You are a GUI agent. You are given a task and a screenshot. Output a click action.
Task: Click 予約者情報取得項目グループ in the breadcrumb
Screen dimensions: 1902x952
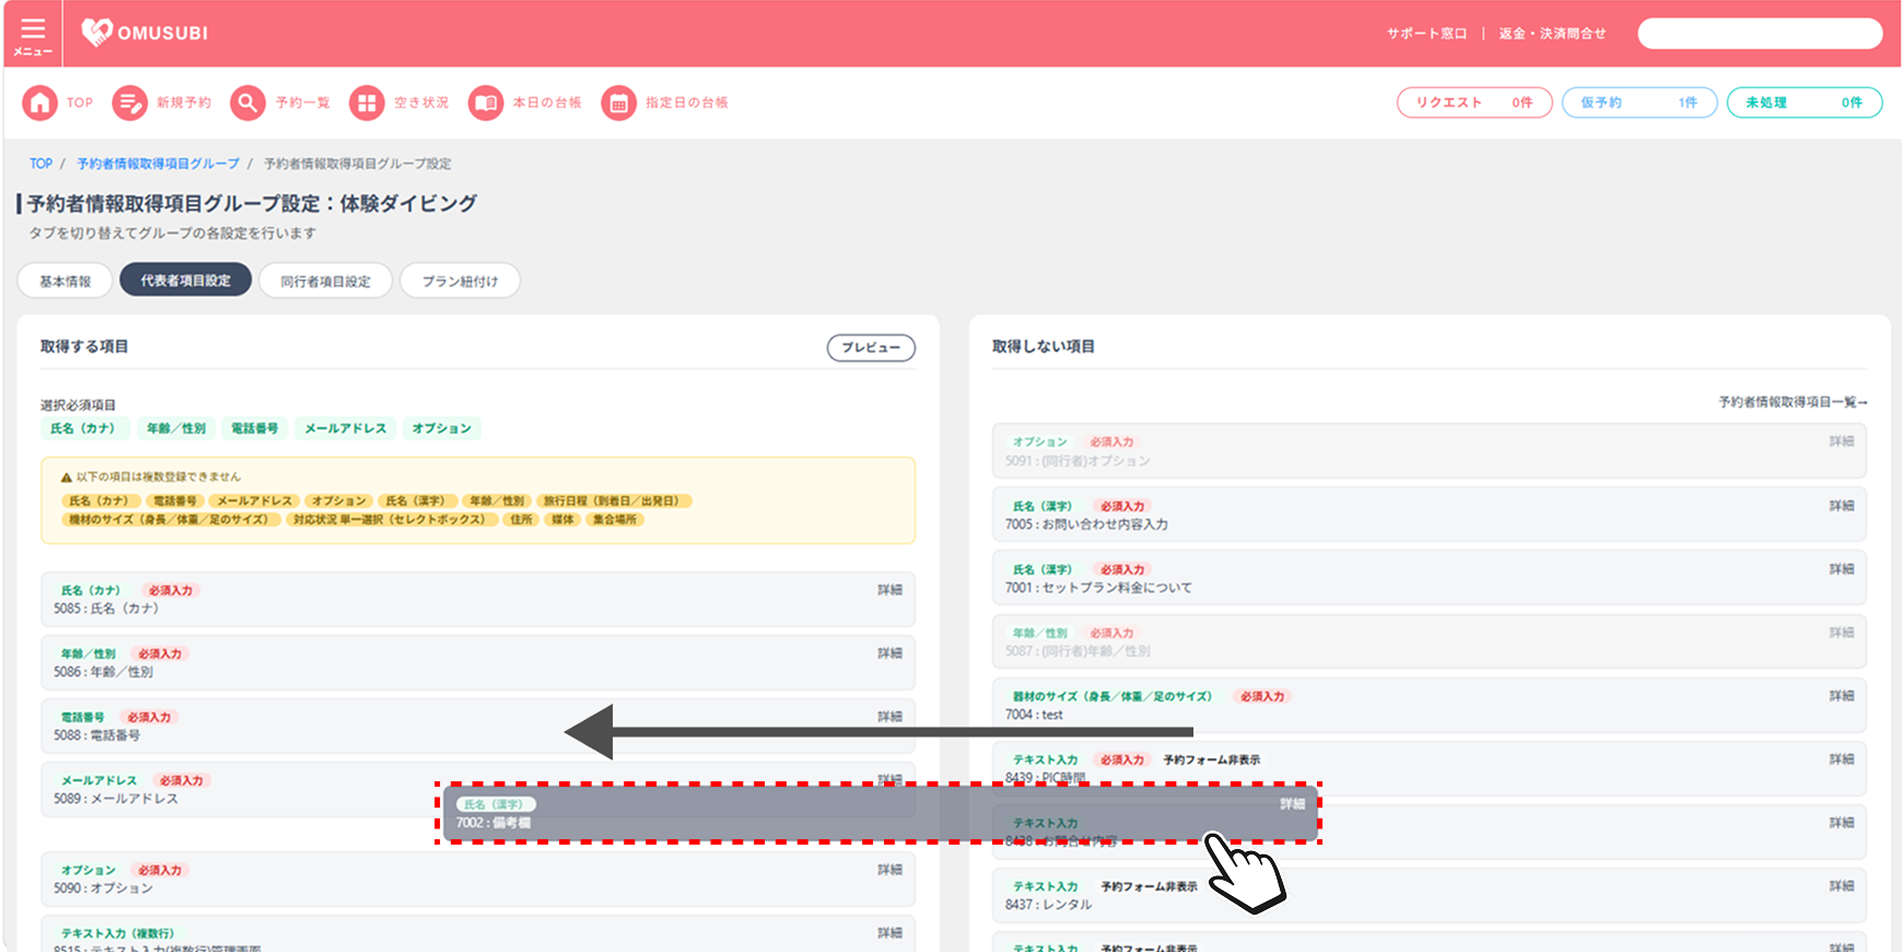(158, 164)
